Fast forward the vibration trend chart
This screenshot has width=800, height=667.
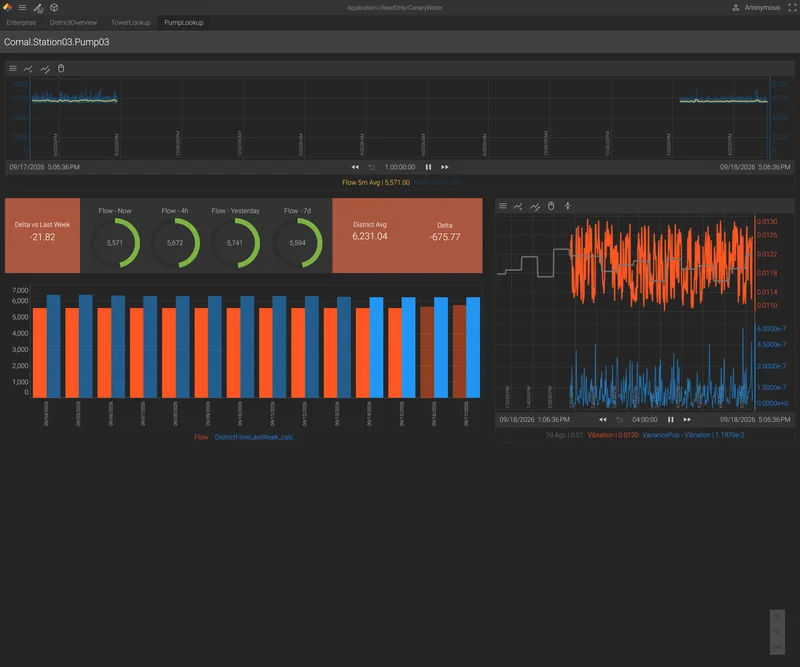(687, 419)
